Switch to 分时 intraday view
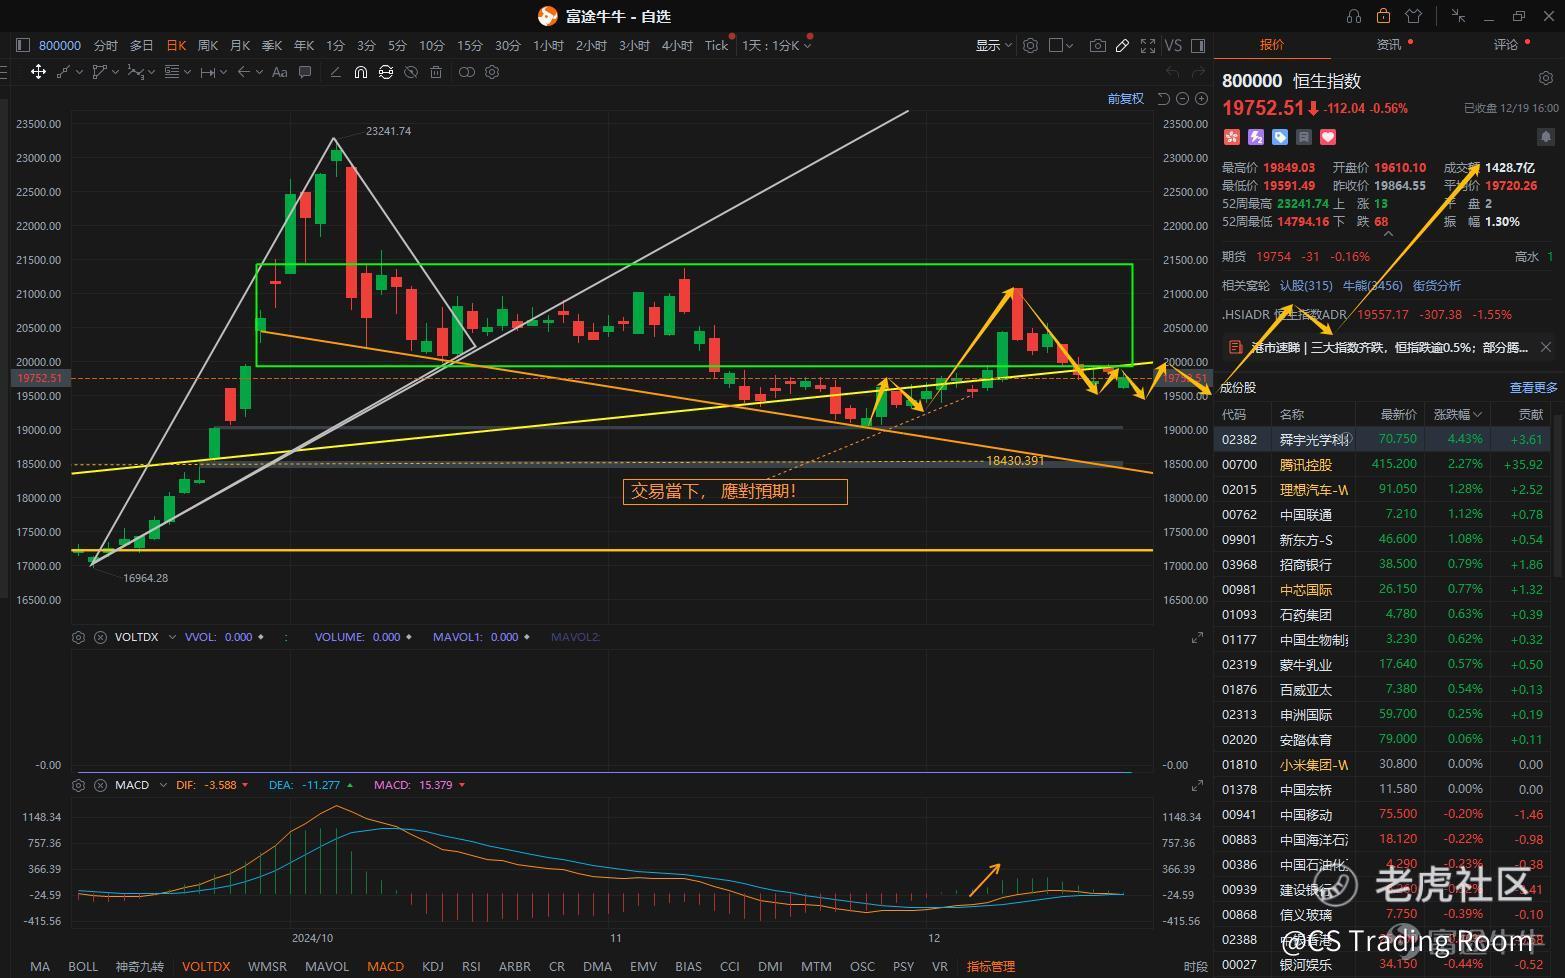This screenshot has width=1565, height=978. 105,45
